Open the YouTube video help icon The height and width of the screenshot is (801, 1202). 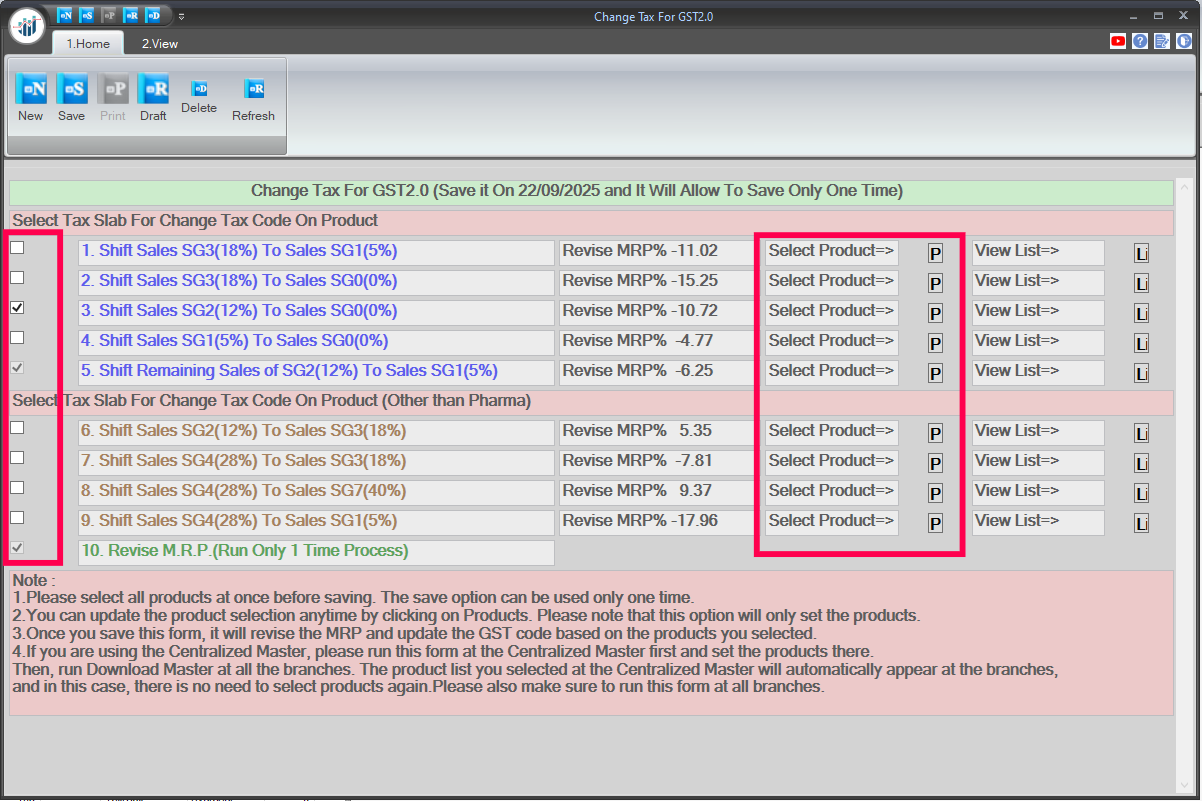(x=1118, y=42)
